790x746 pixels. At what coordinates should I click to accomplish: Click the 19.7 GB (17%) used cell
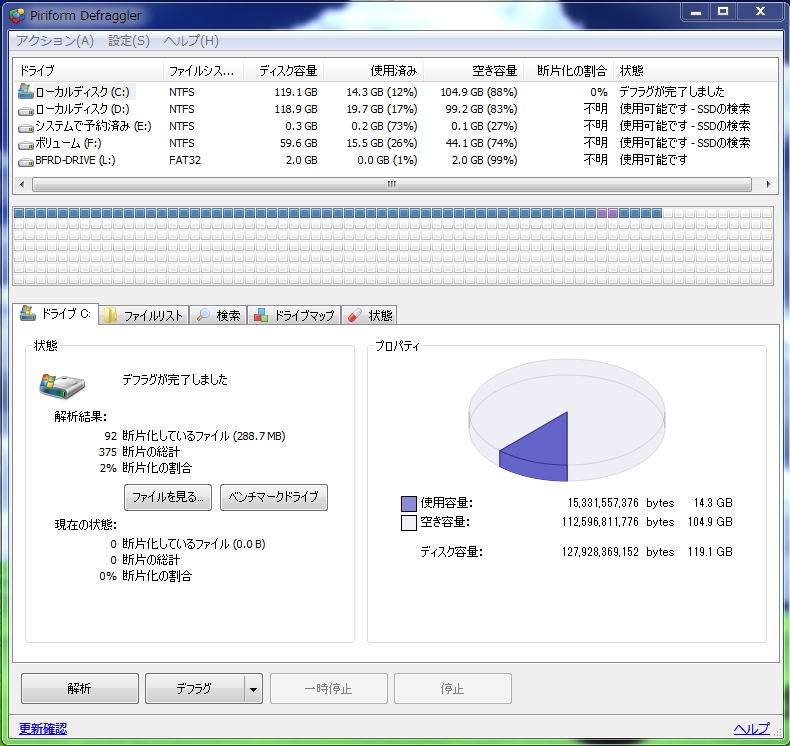pyautogui.click(x=382, y=109)
